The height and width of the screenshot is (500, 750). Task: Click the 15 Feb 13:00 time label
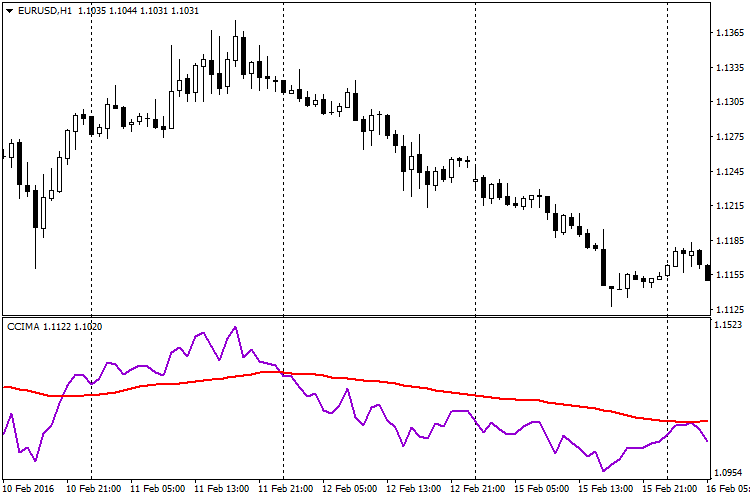coord(605,489)
